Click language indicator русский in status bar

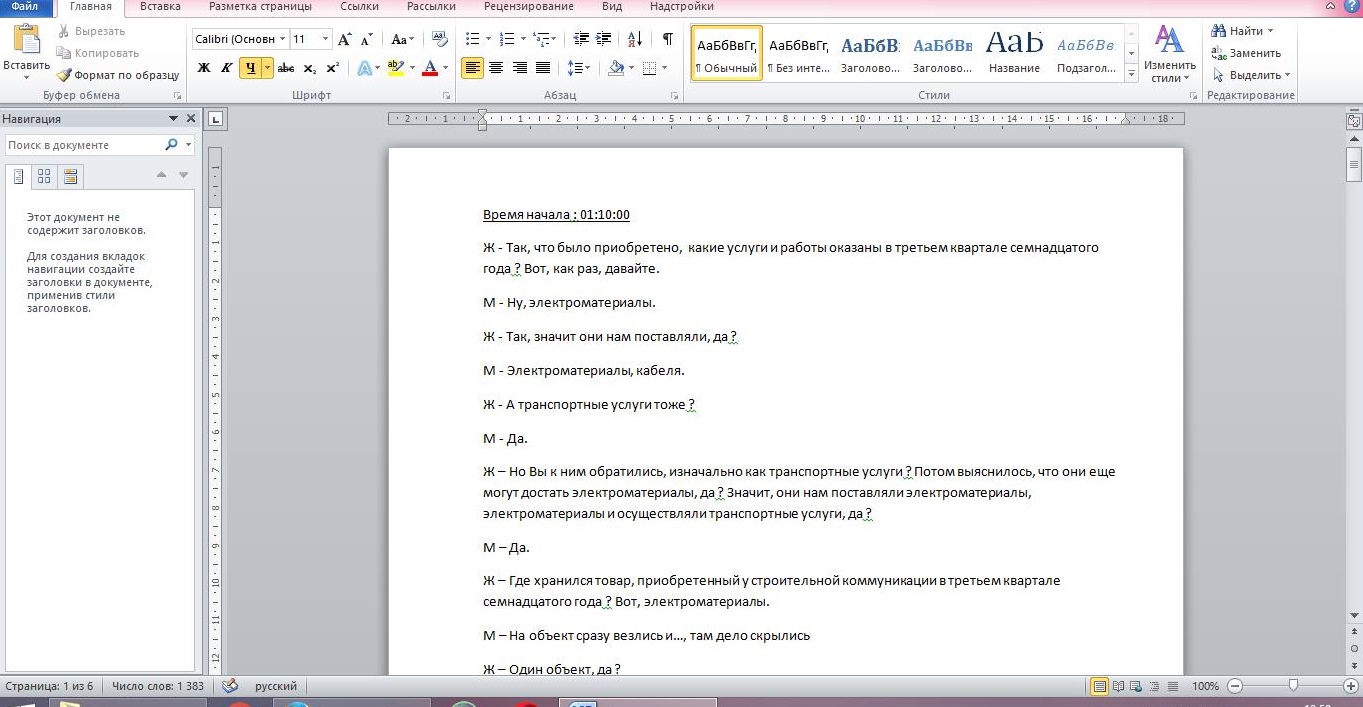pos(276,686)
